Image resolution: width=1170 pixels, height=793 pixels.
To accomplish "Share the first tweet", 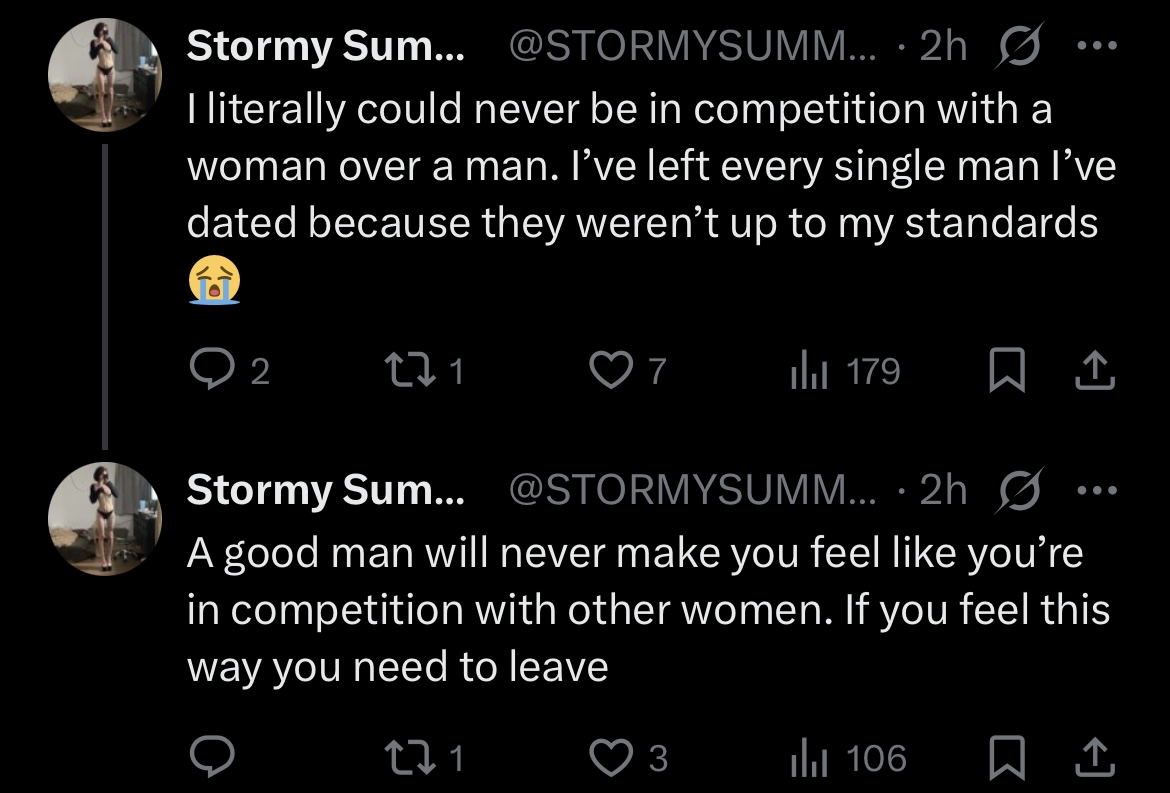I will click(x=1095, y=371).
